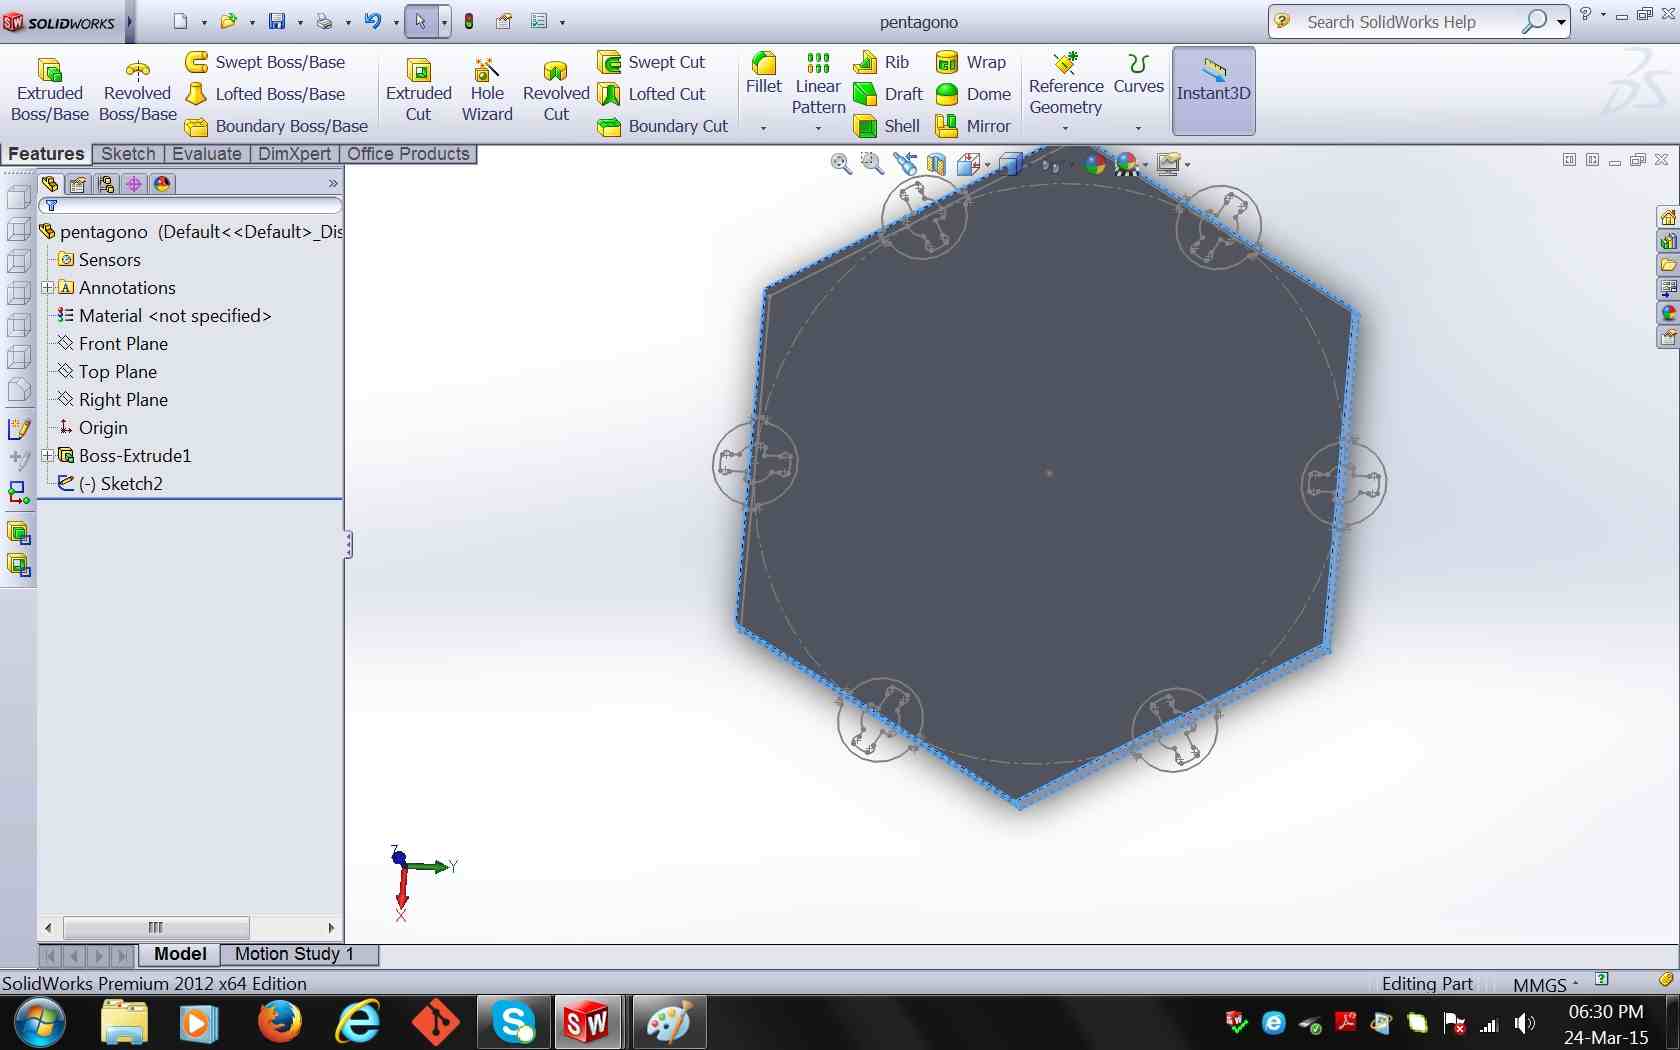
Task: Click the Boundary Cut tool
Action: [x=662, y=126]
